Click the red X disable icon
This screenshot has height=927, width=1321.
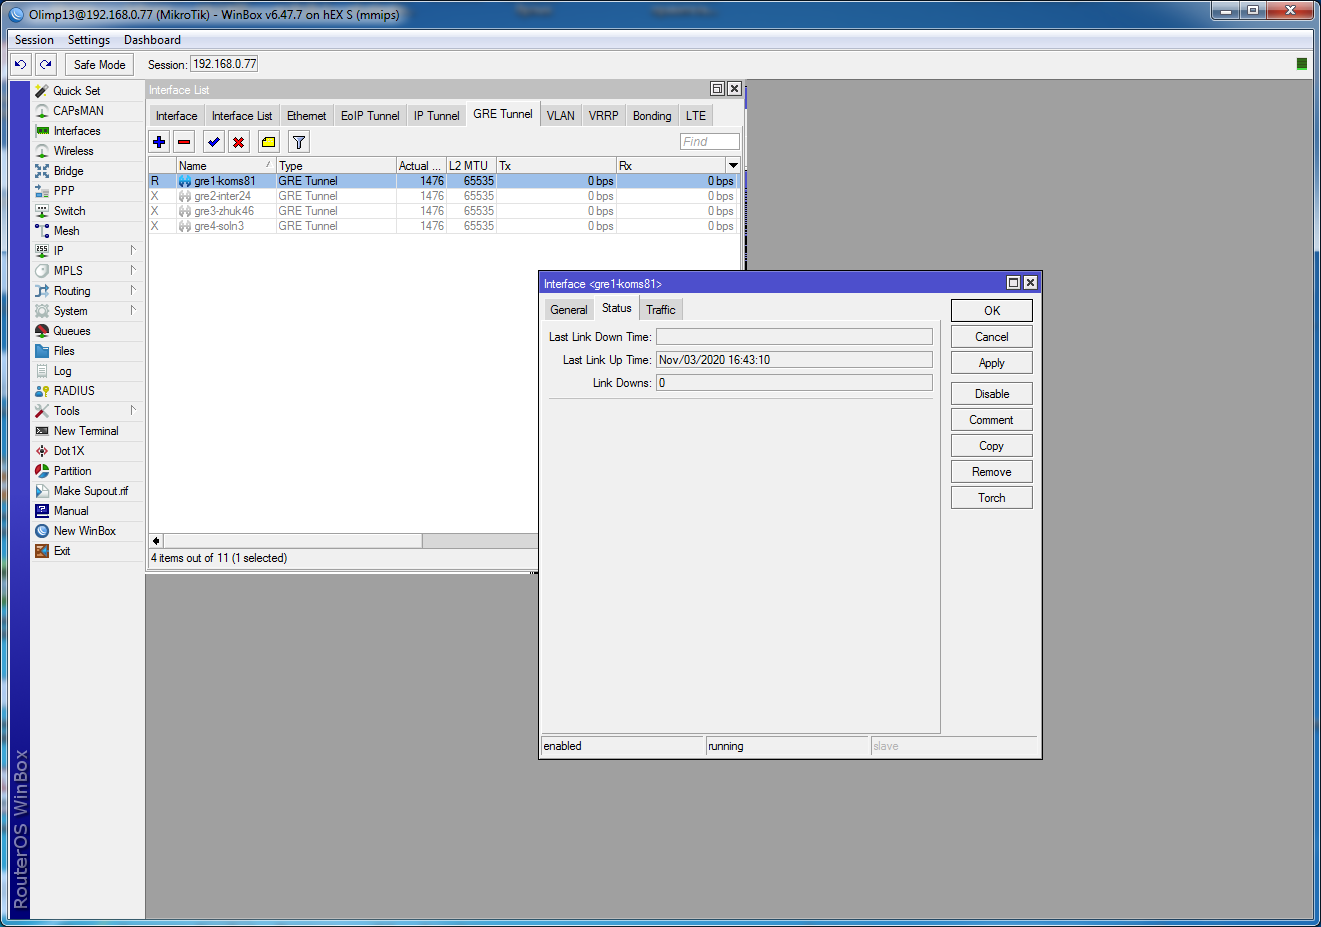tap(239, 142)
